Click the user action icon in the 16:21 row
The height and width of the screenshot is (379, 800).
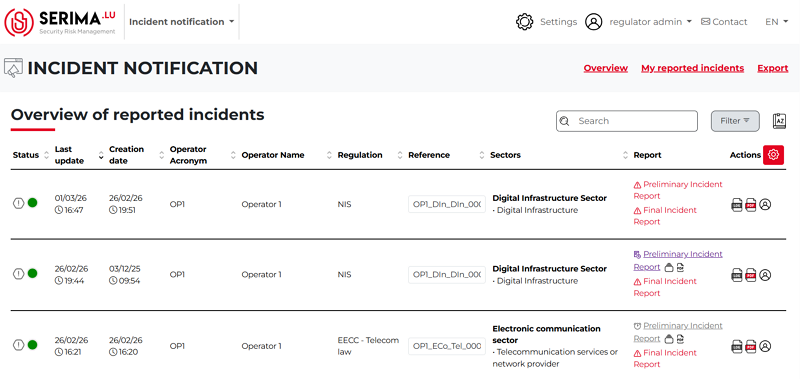pos(765,346)
